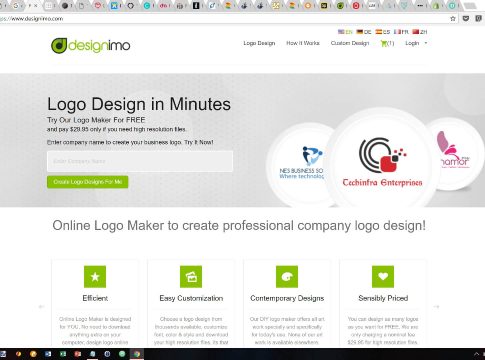Open the Custom Design link
The image size is (485, 360).
(350, 43)
